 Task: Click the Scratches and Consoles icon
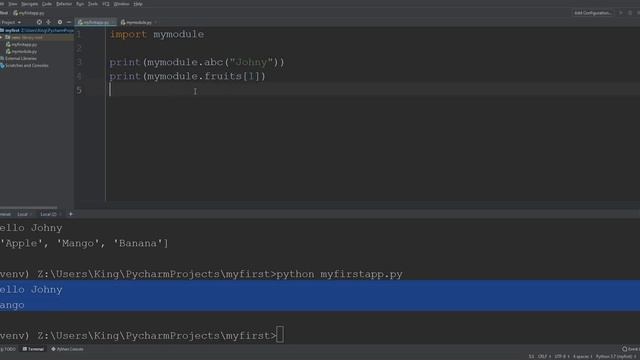pos(2,65)
